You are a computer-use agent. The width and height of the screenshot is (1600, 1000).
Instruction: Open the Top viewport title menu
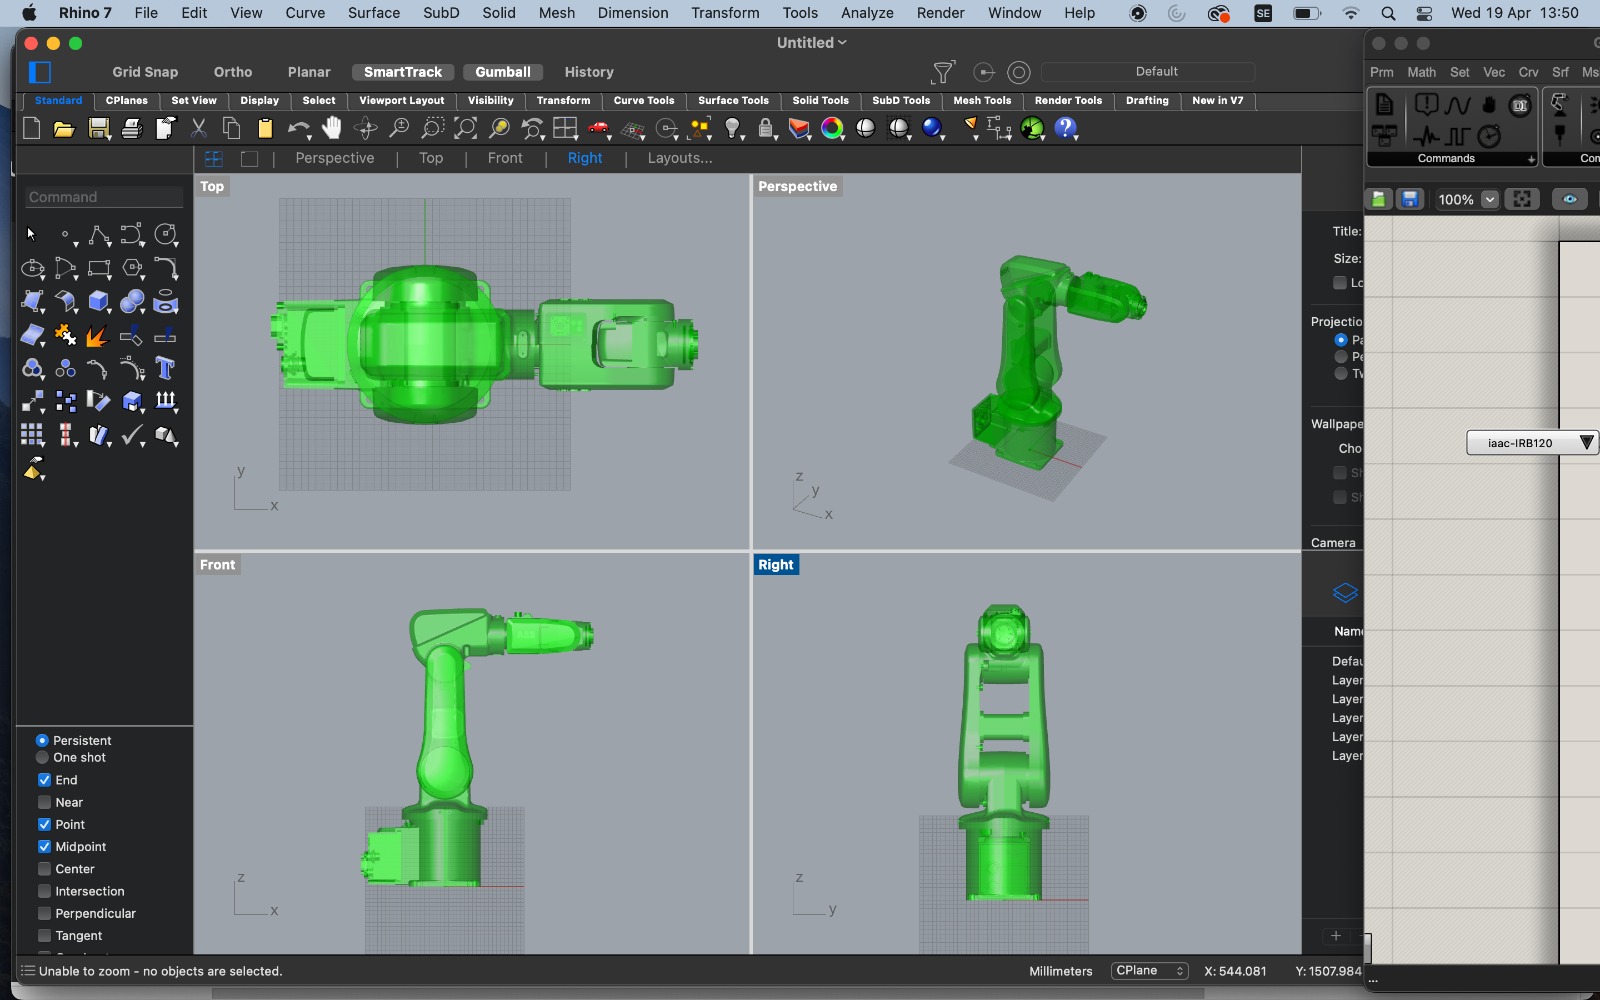(x=212, y=187)
